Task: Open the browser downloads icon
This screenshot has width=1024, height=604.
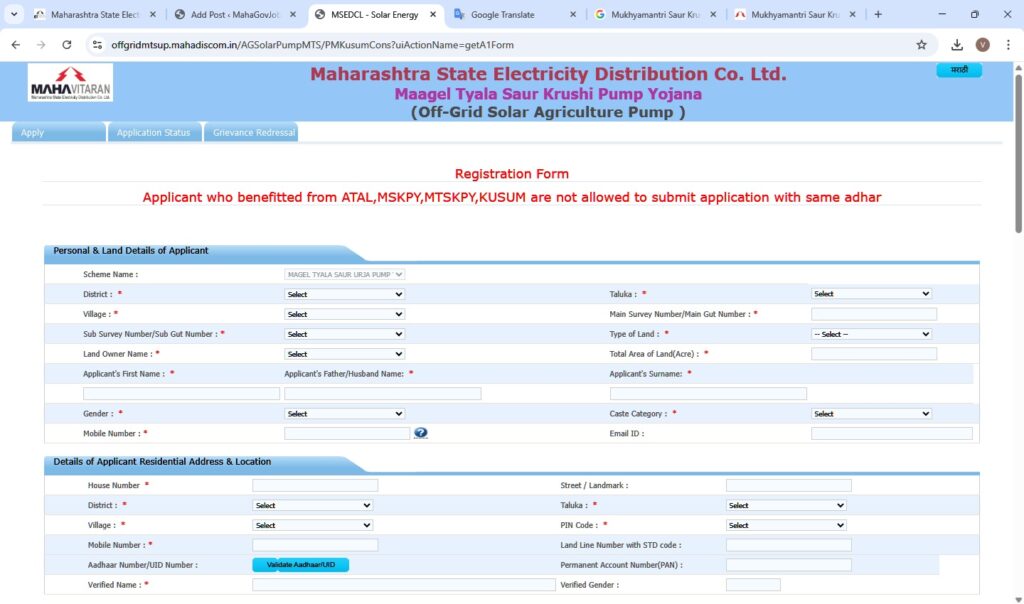Action: click(957, 45)
